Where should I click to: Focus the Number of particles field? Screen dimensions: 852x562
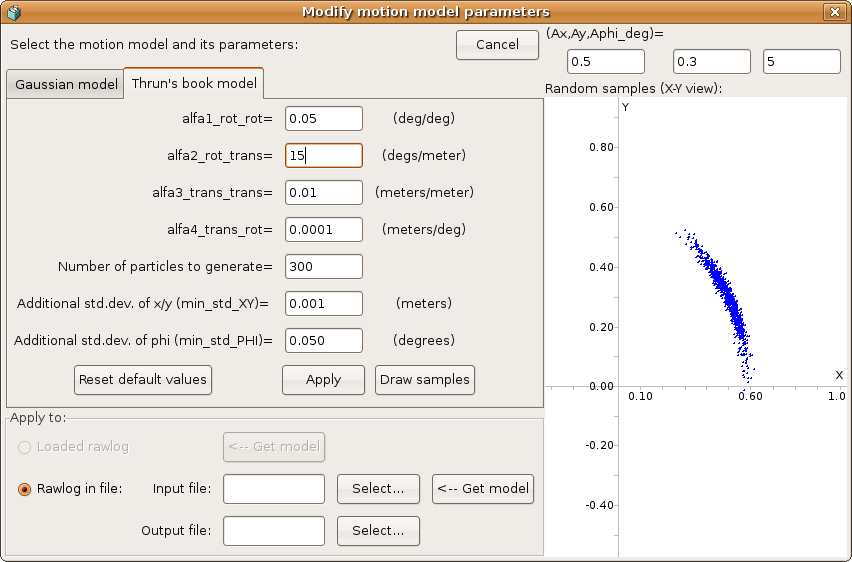[x=323, y=266]
